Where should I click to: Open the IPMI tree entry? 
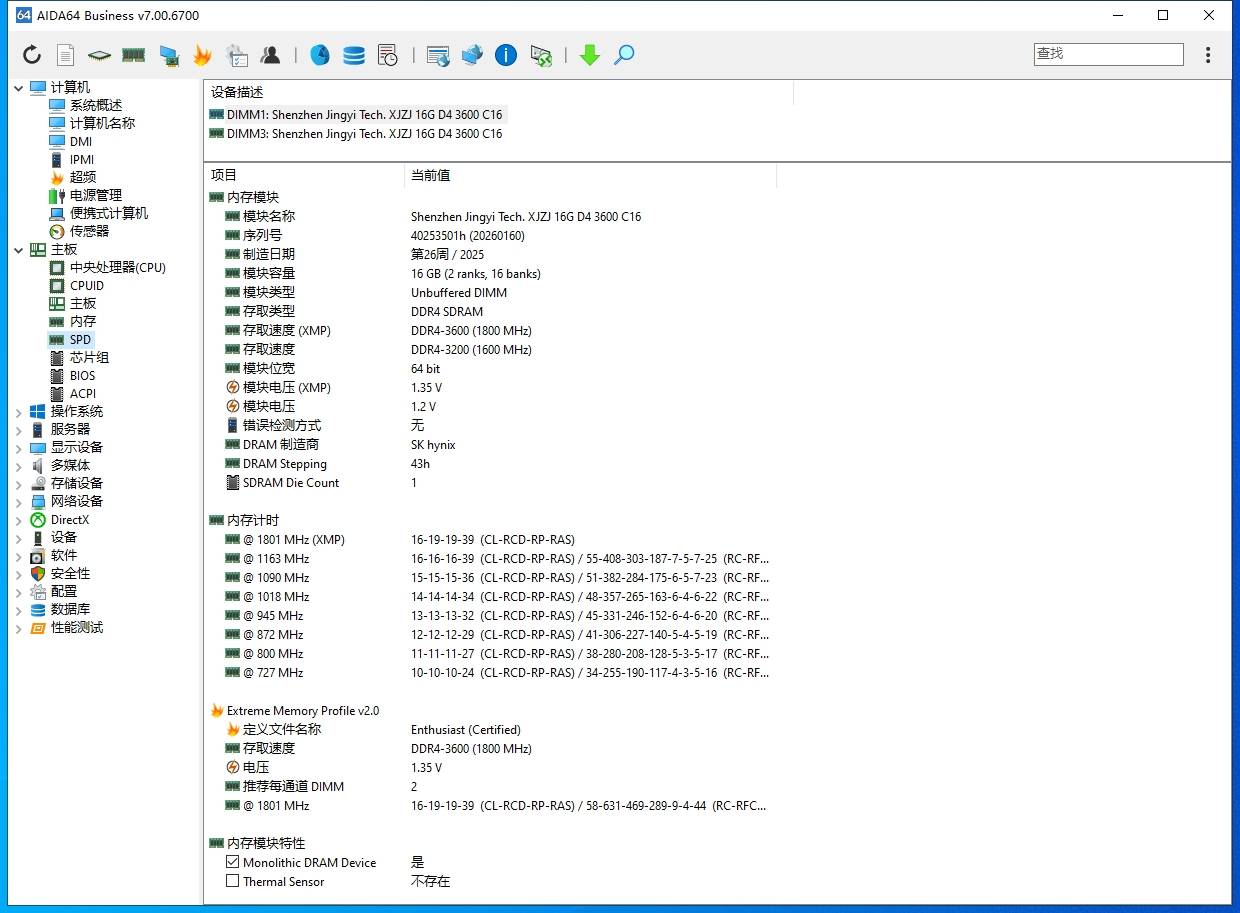pos(82,159)
